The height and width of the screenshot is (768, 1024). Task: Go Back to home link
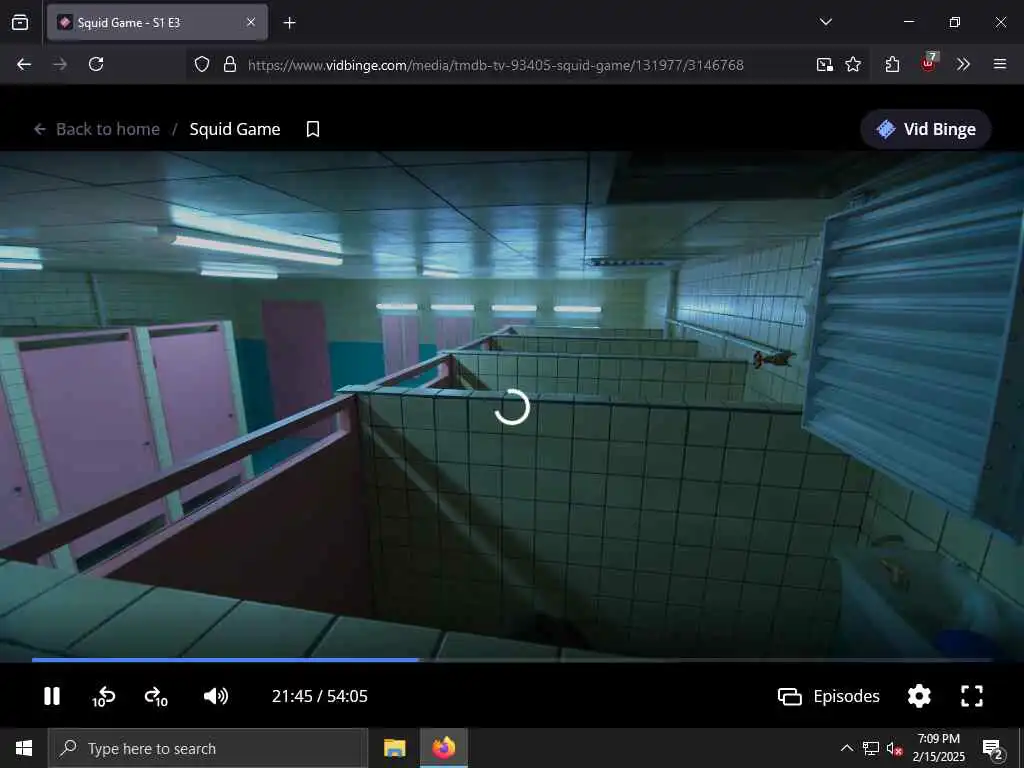tap(97, 129)
